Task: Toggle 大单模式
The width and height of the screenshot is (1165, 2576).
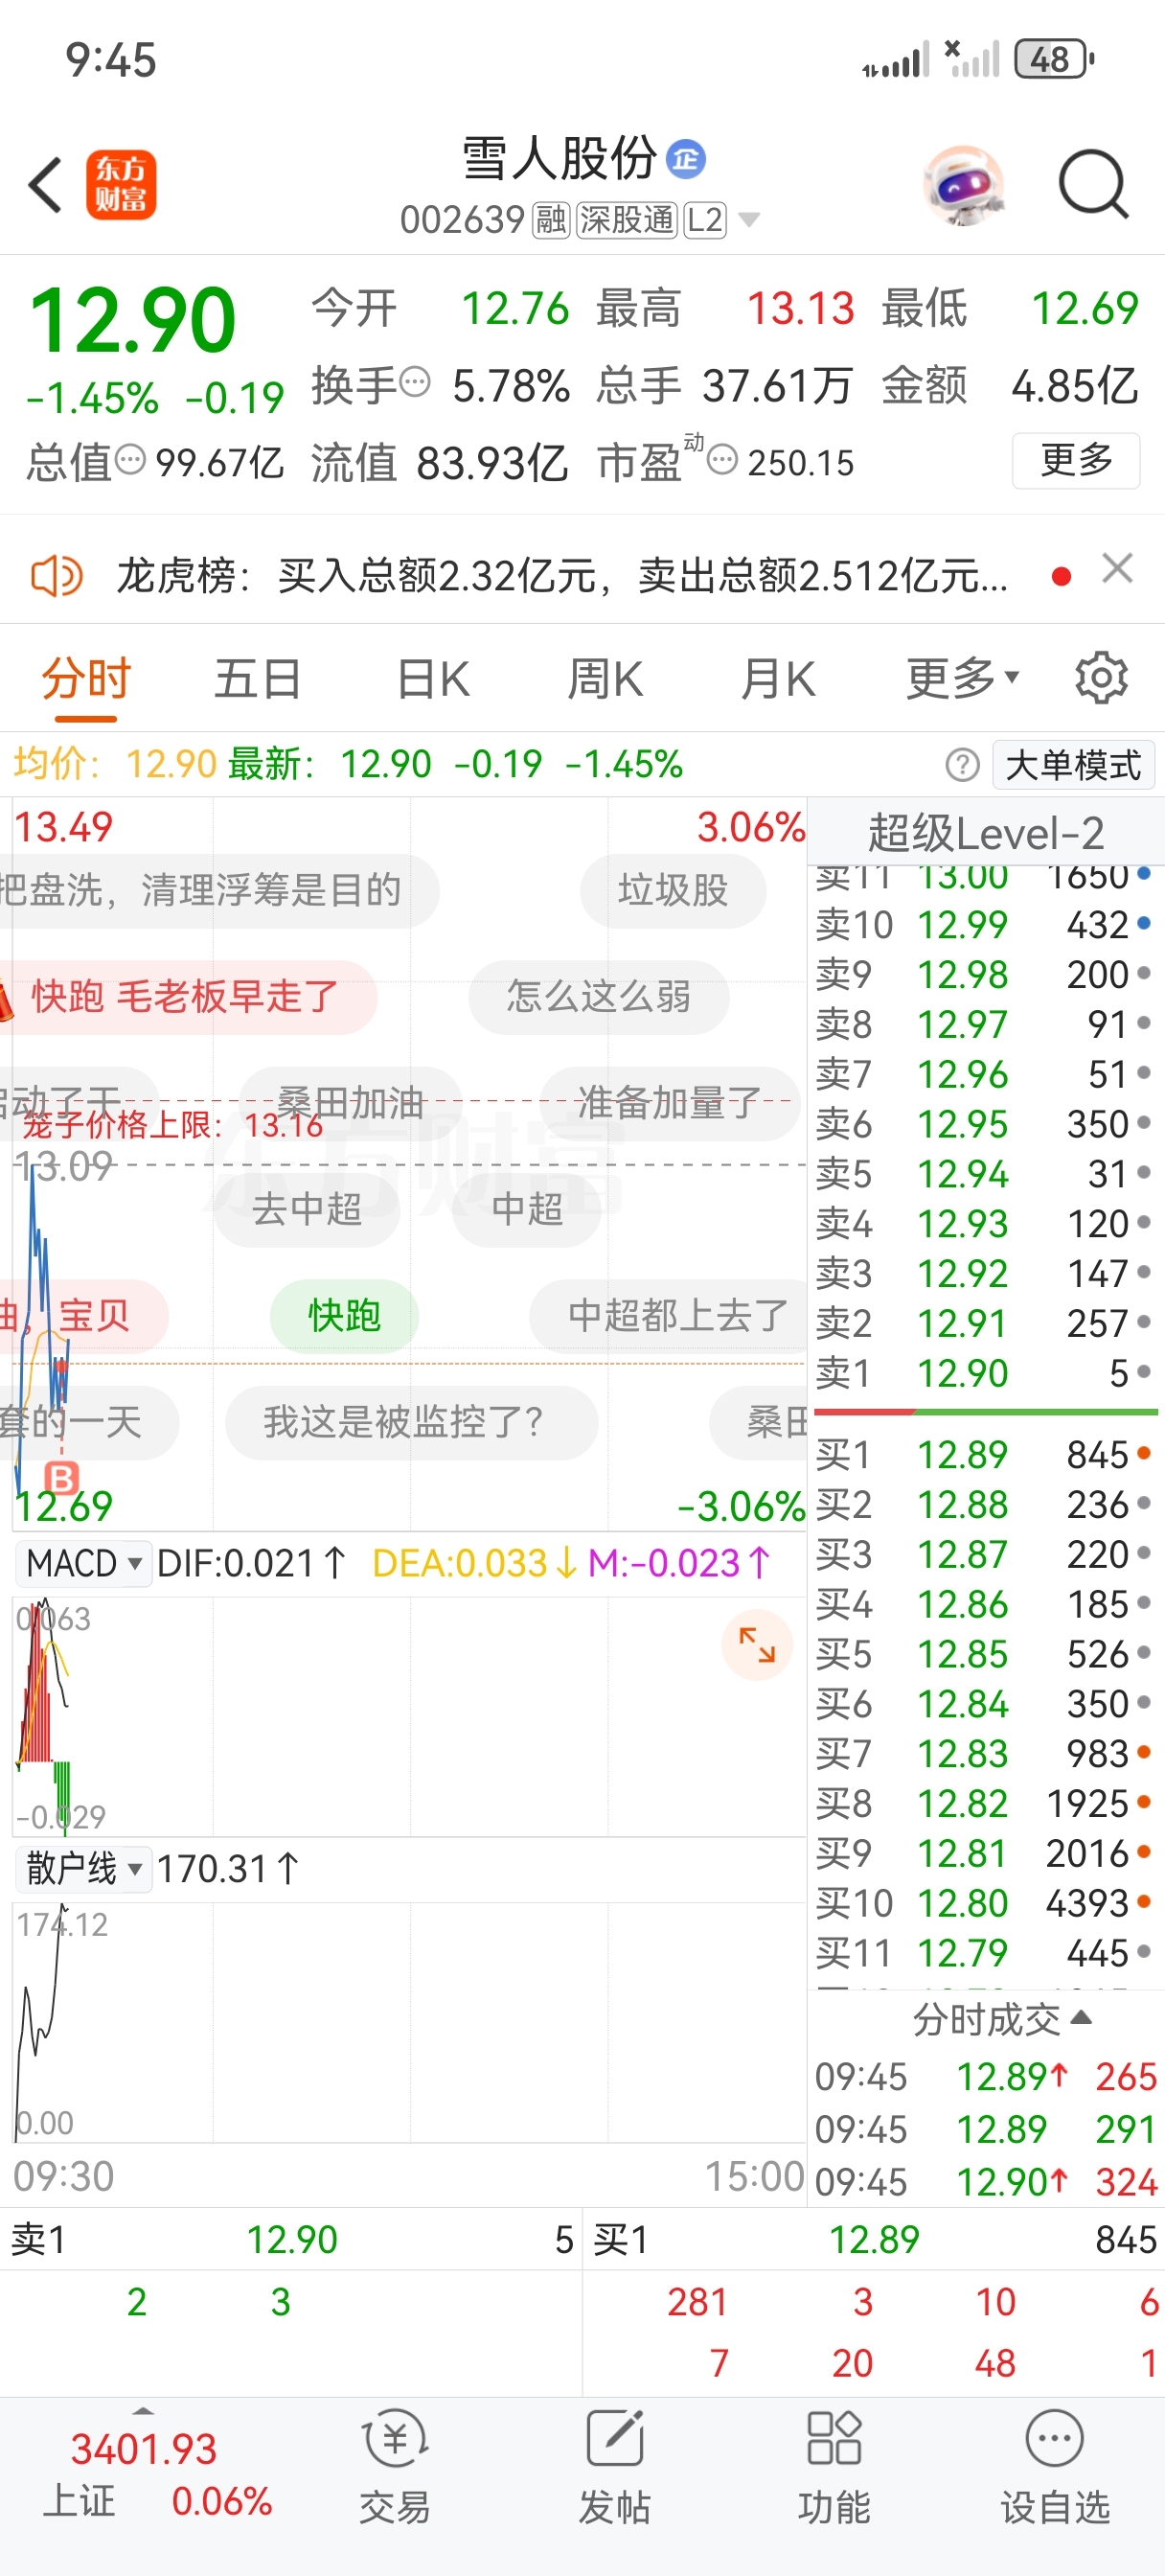Action: pos(1073,765)
